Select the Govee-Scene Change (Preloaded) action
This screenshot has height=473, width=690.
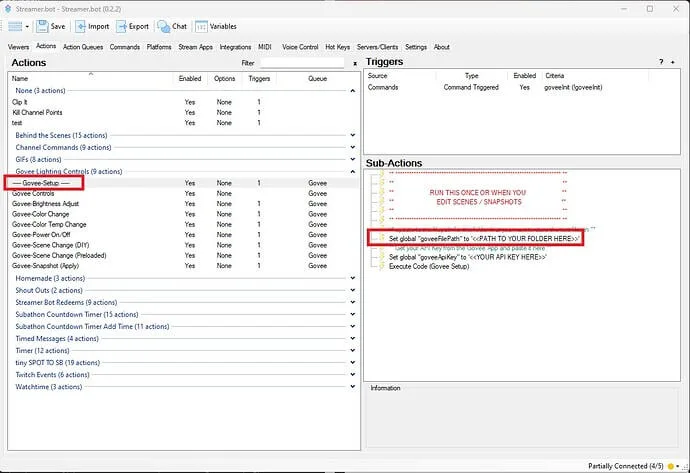point(183,256)
